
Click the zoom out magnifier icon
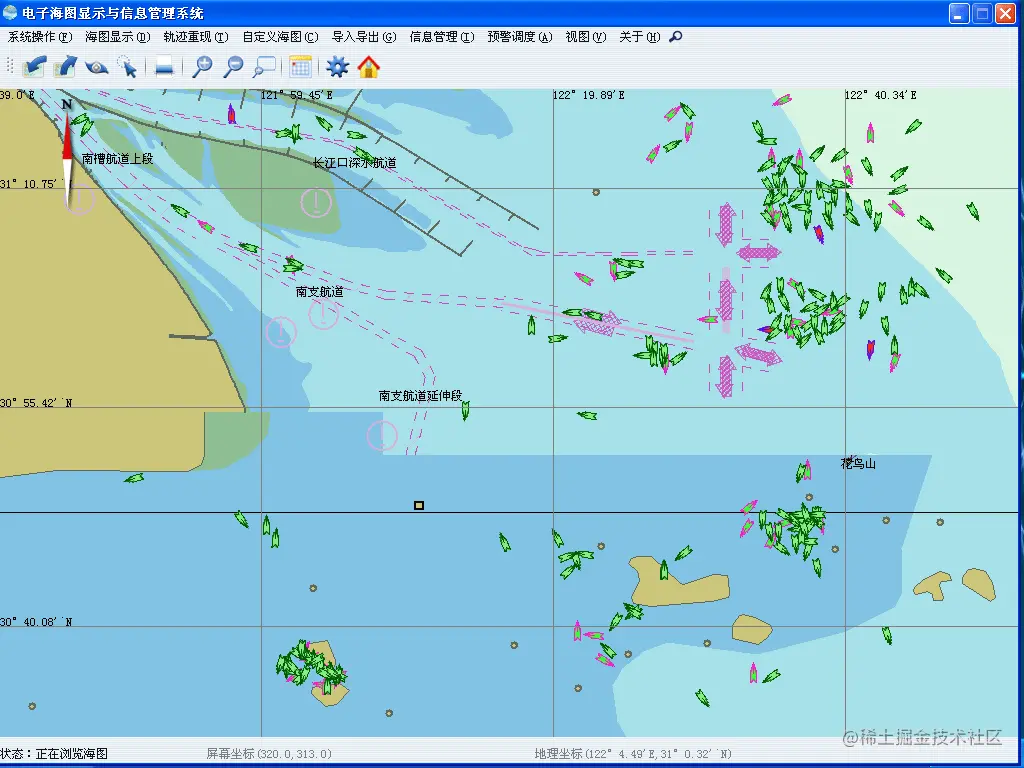pos(233,67)
